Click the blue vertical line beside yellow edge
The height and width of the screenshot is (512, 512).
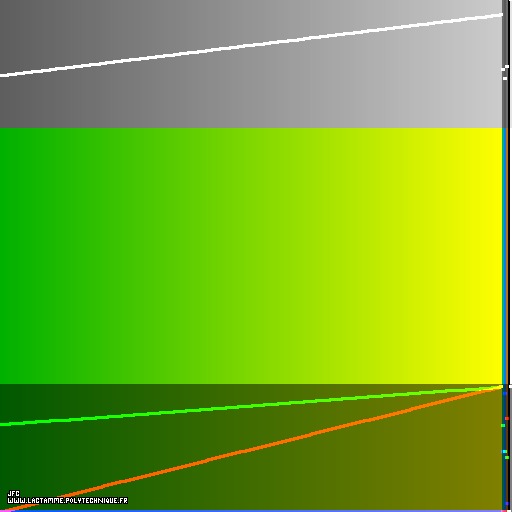[504, 256]
